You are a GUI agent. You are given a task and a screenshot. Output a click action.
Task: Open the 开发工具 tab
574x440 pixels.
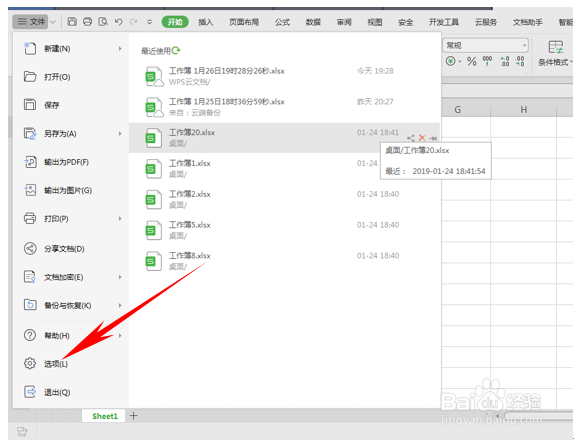click(x=444, y=22)
